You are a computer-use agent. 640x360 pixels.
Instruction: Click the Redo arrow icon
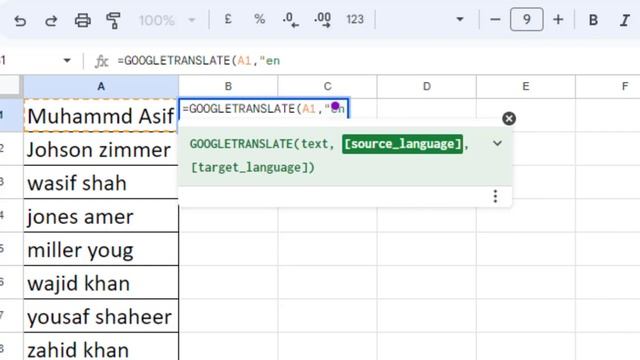tap(51, 20)
